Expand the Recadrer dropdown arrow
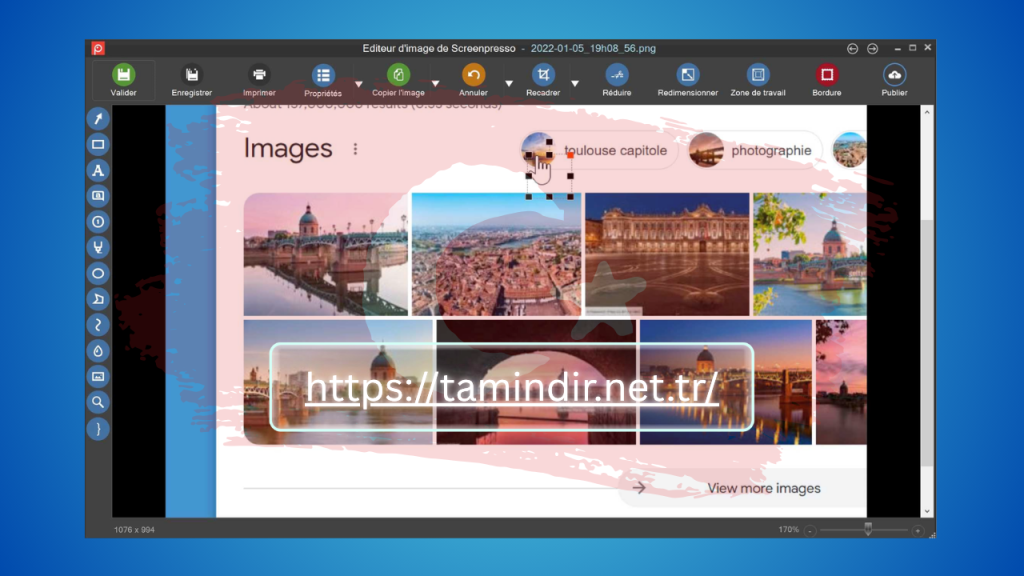The height and width of the screenshot is (576, 1024). [575, 84]
